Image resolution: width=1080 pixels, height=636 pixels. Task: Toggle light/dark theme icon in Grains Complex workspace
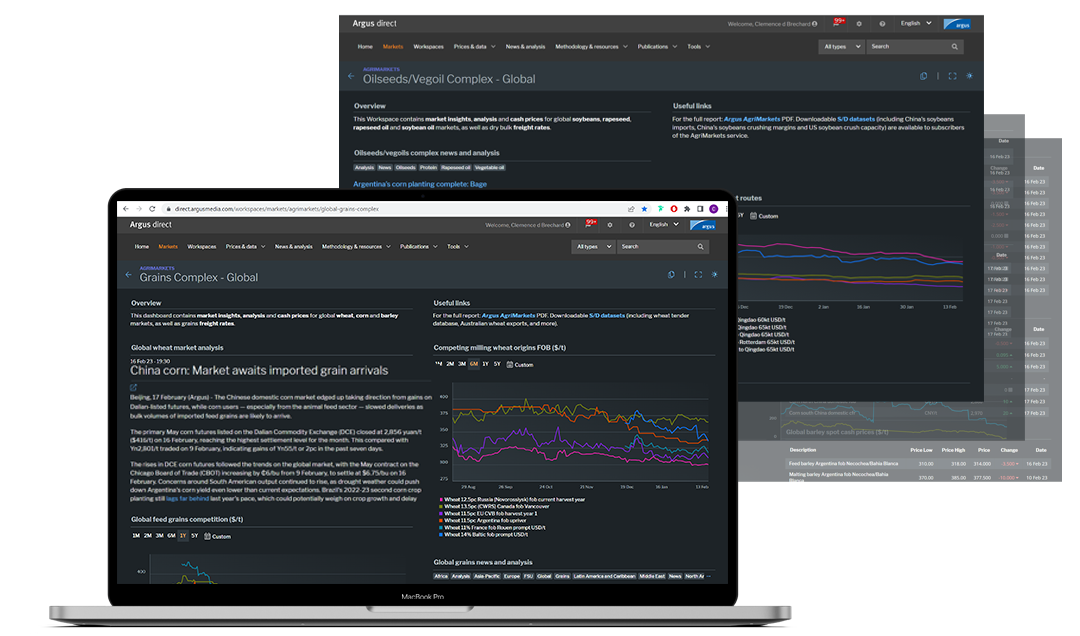click(x=715, y=275)
